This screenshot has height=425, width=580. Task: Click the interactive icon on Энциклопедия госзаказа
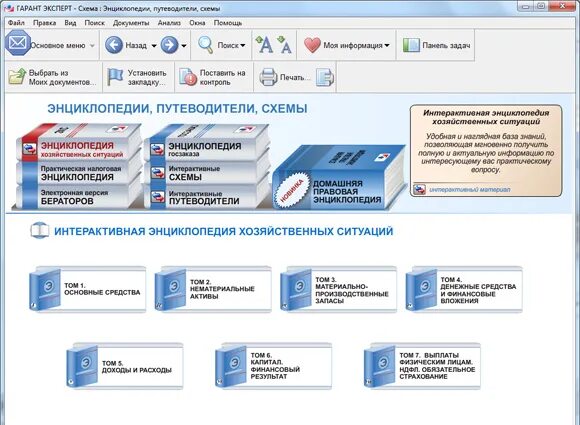tap(157, 149)
